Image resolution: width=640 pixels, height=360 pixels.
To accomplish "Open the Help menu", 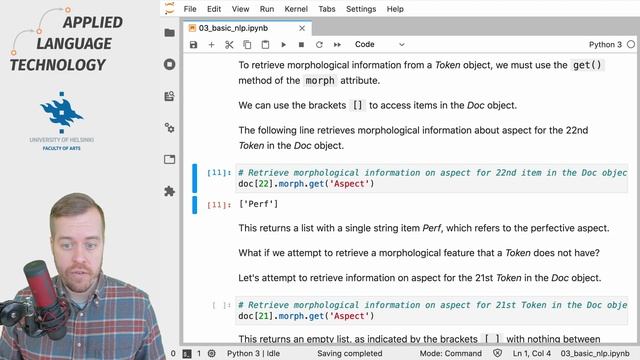I will [395, 9].
